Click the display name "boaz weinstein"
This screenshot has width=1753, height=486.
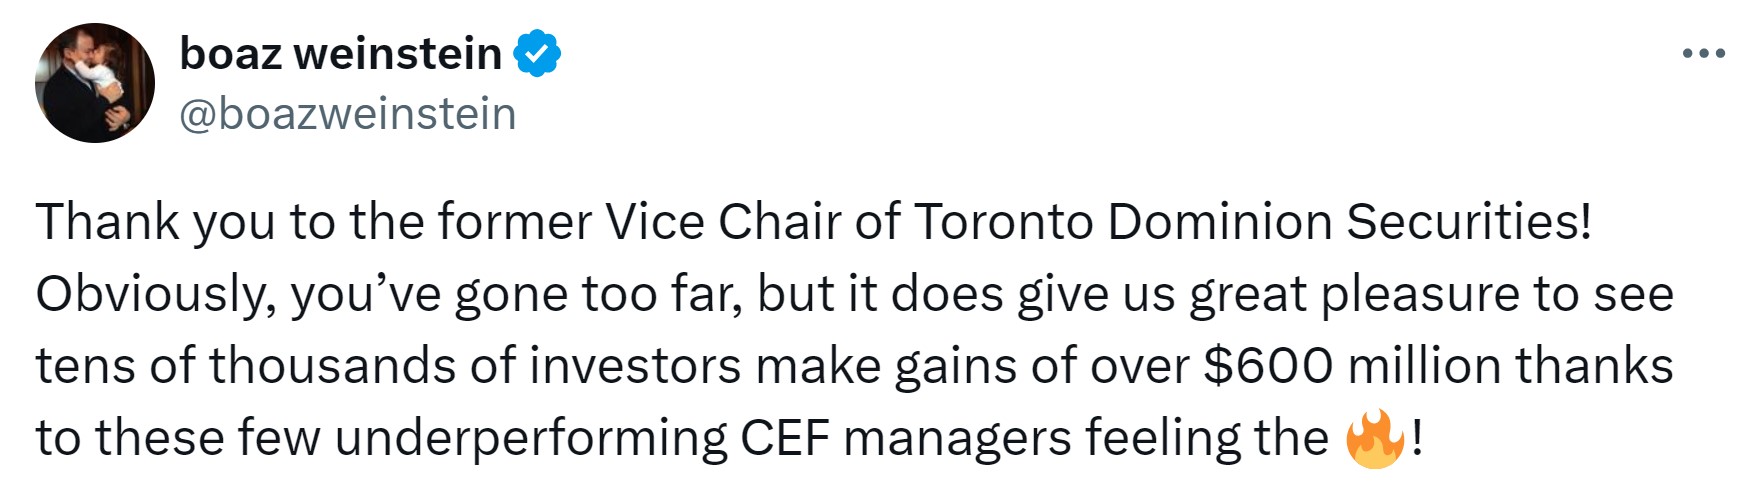(x=340, y=53)
